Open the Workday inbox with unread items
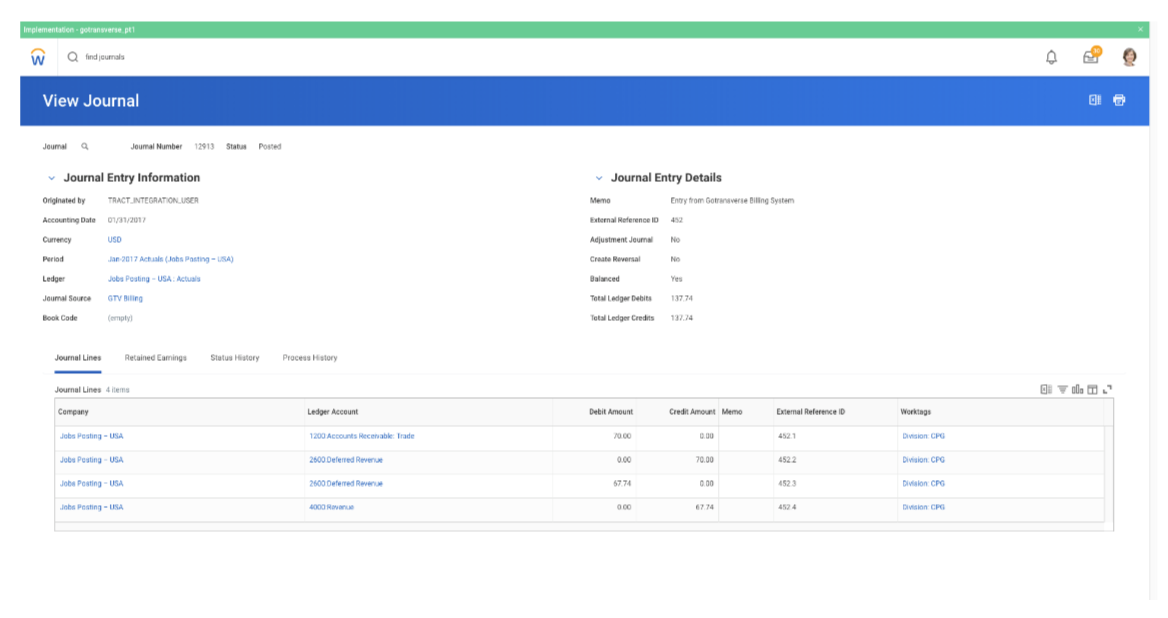 pyautogui.click(x=1089, y=57)
